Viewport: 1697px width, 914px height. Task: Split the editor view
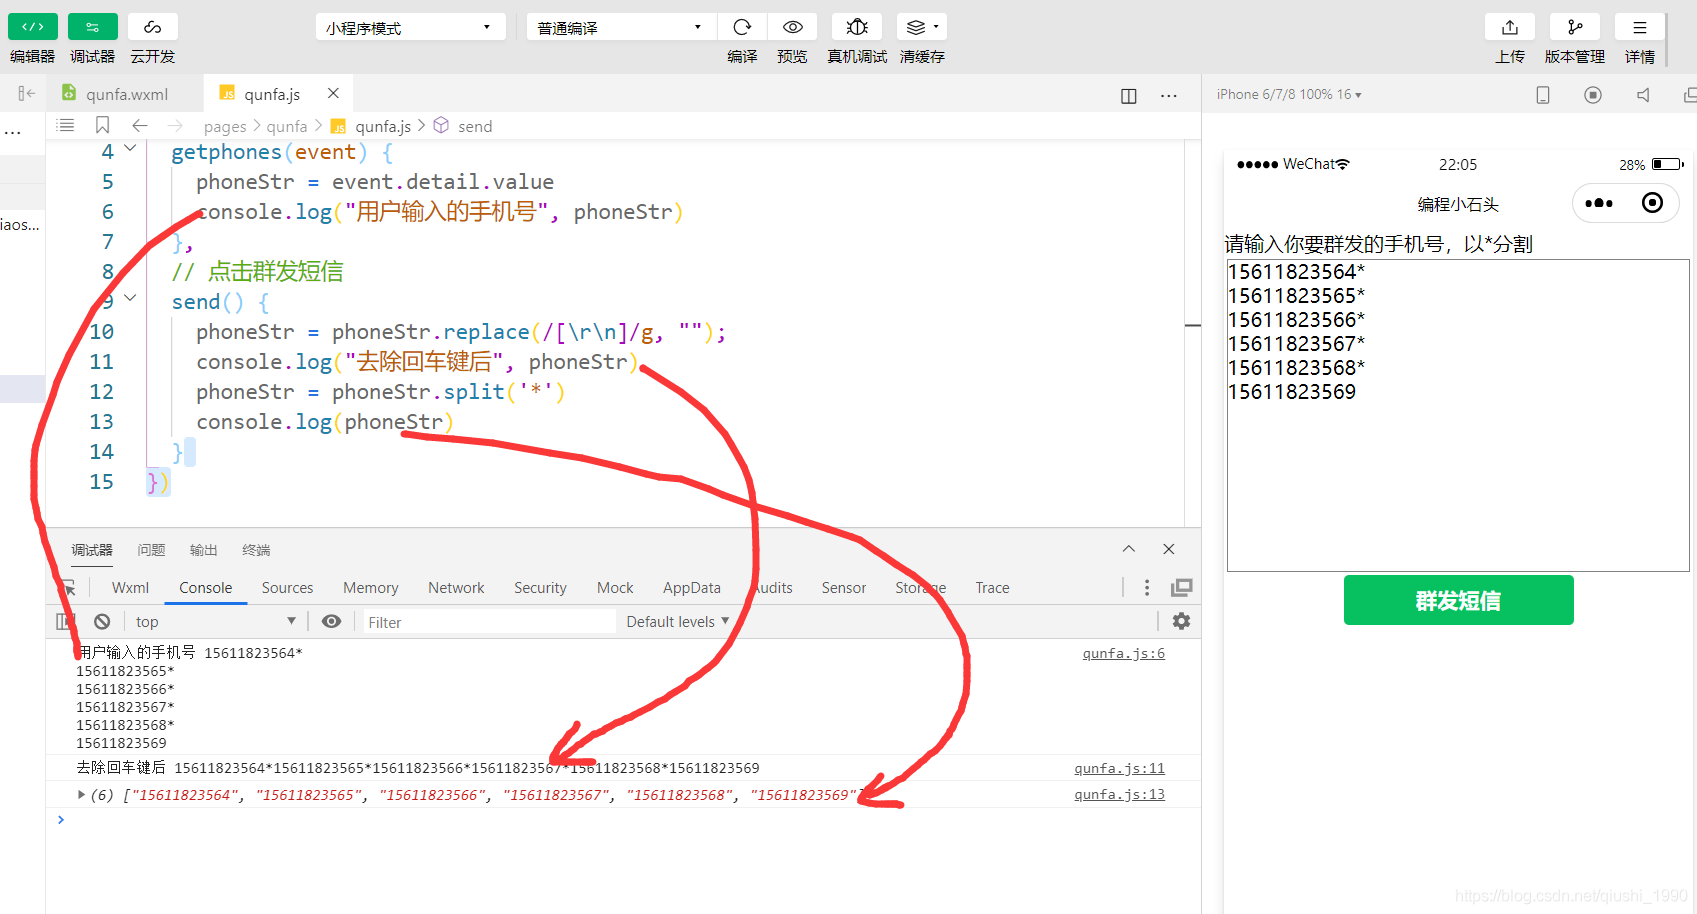pos(1129,96)
